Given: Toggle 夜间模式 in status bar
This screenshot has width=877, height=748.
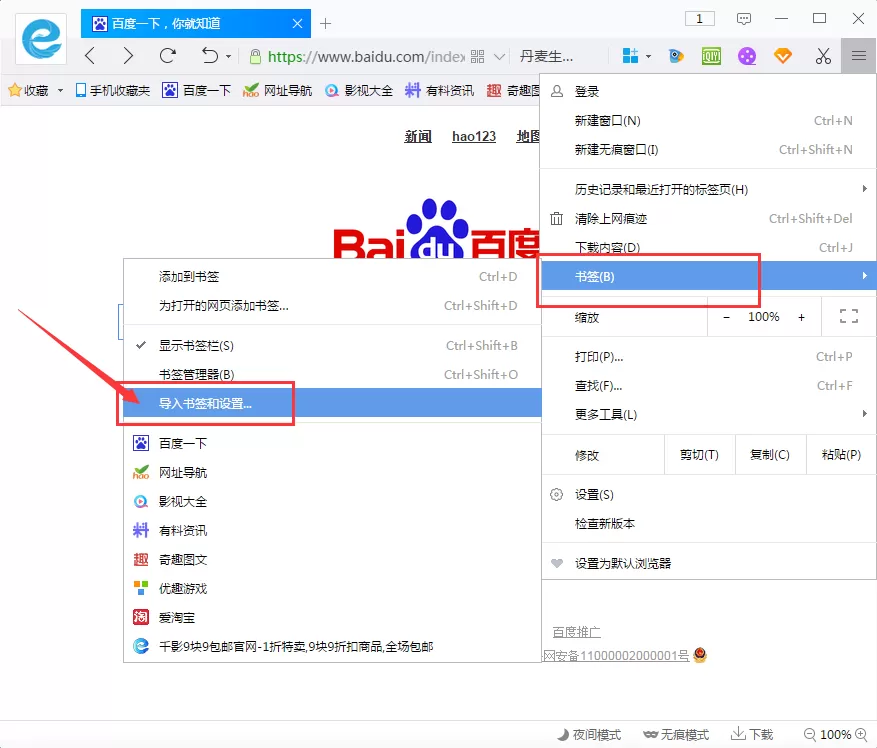Looking at the screenshot, I should click(x=589, y=735).
